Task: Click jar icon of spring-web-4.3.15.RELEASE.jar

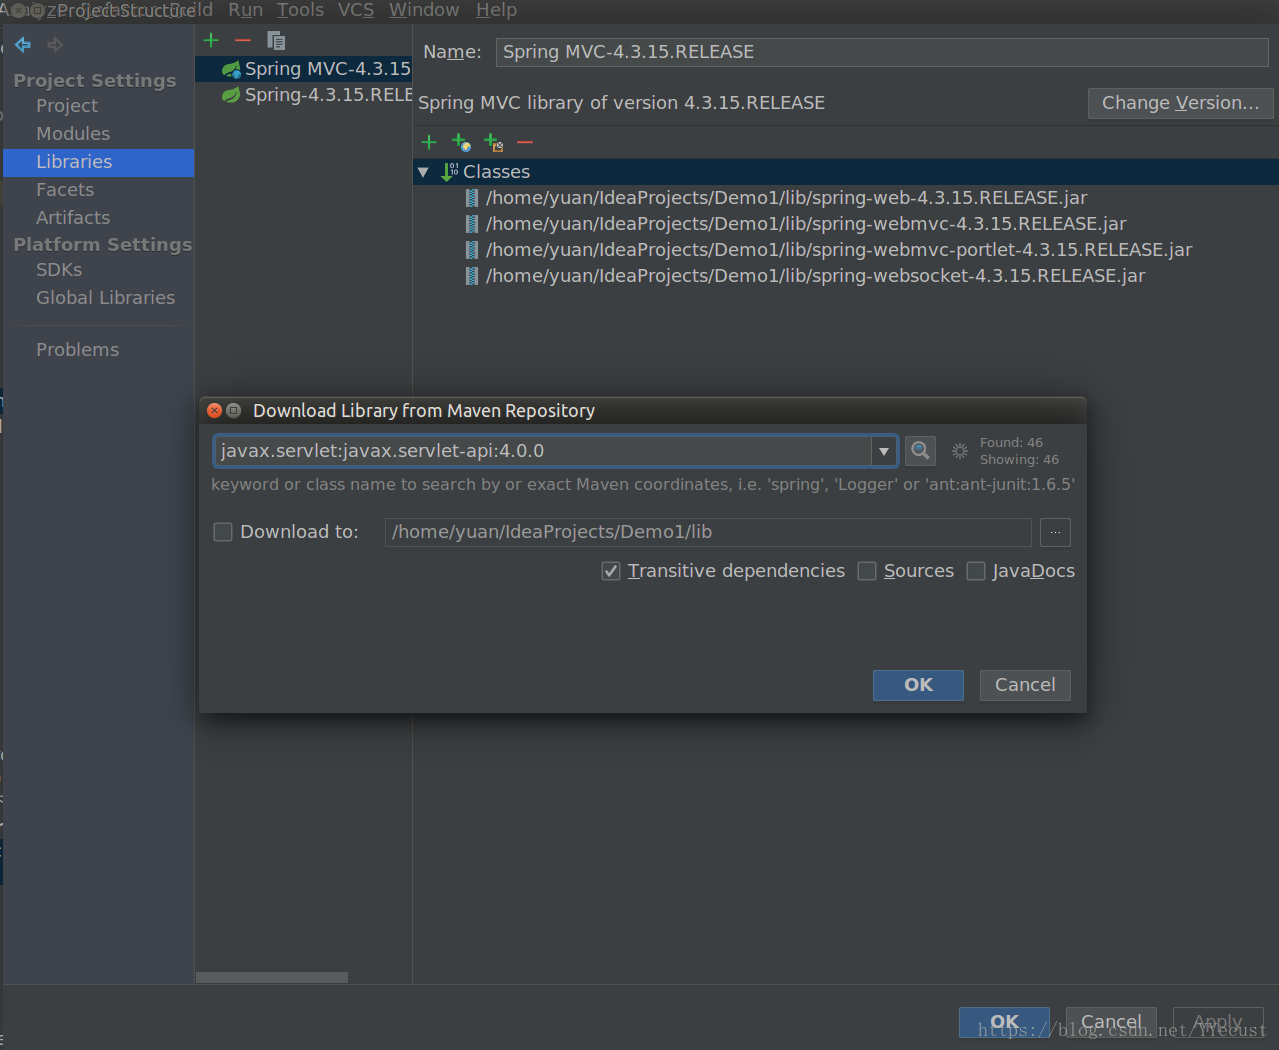Action: click(472, 198)
